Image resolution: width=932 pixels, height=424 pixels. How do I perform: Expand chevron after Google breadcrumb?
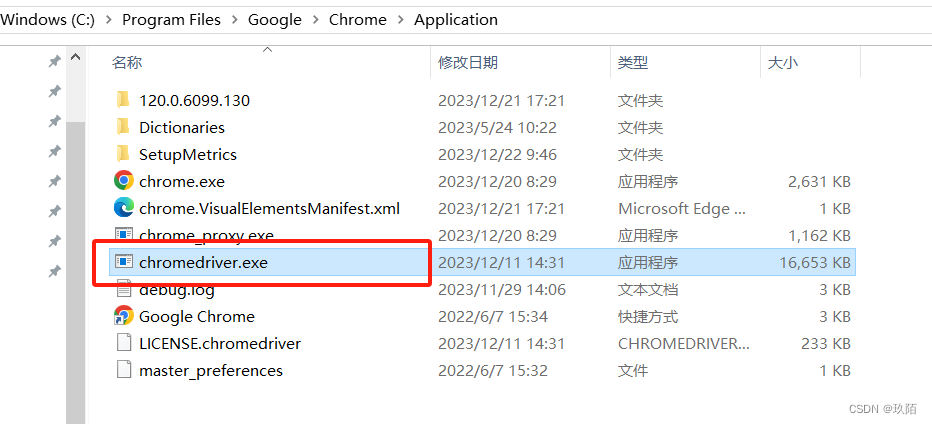(x=316, y=20)
